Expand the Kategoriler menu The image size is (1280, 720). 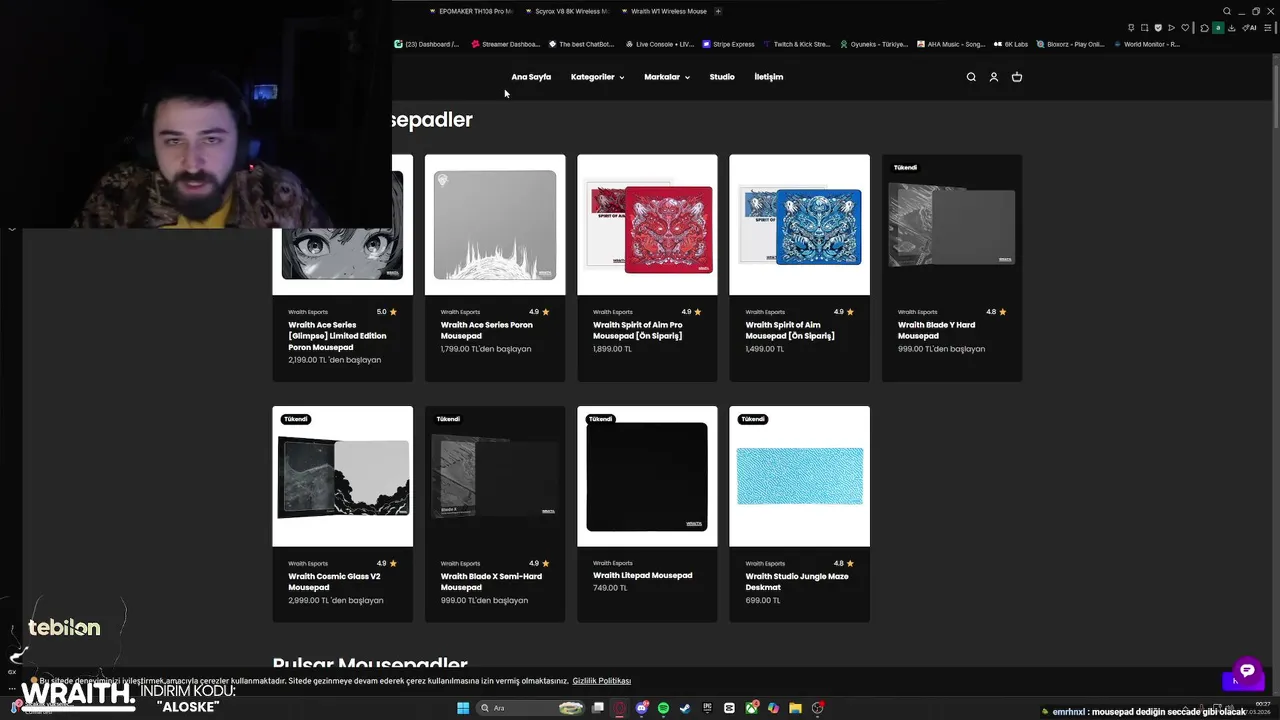pos(597,77)
